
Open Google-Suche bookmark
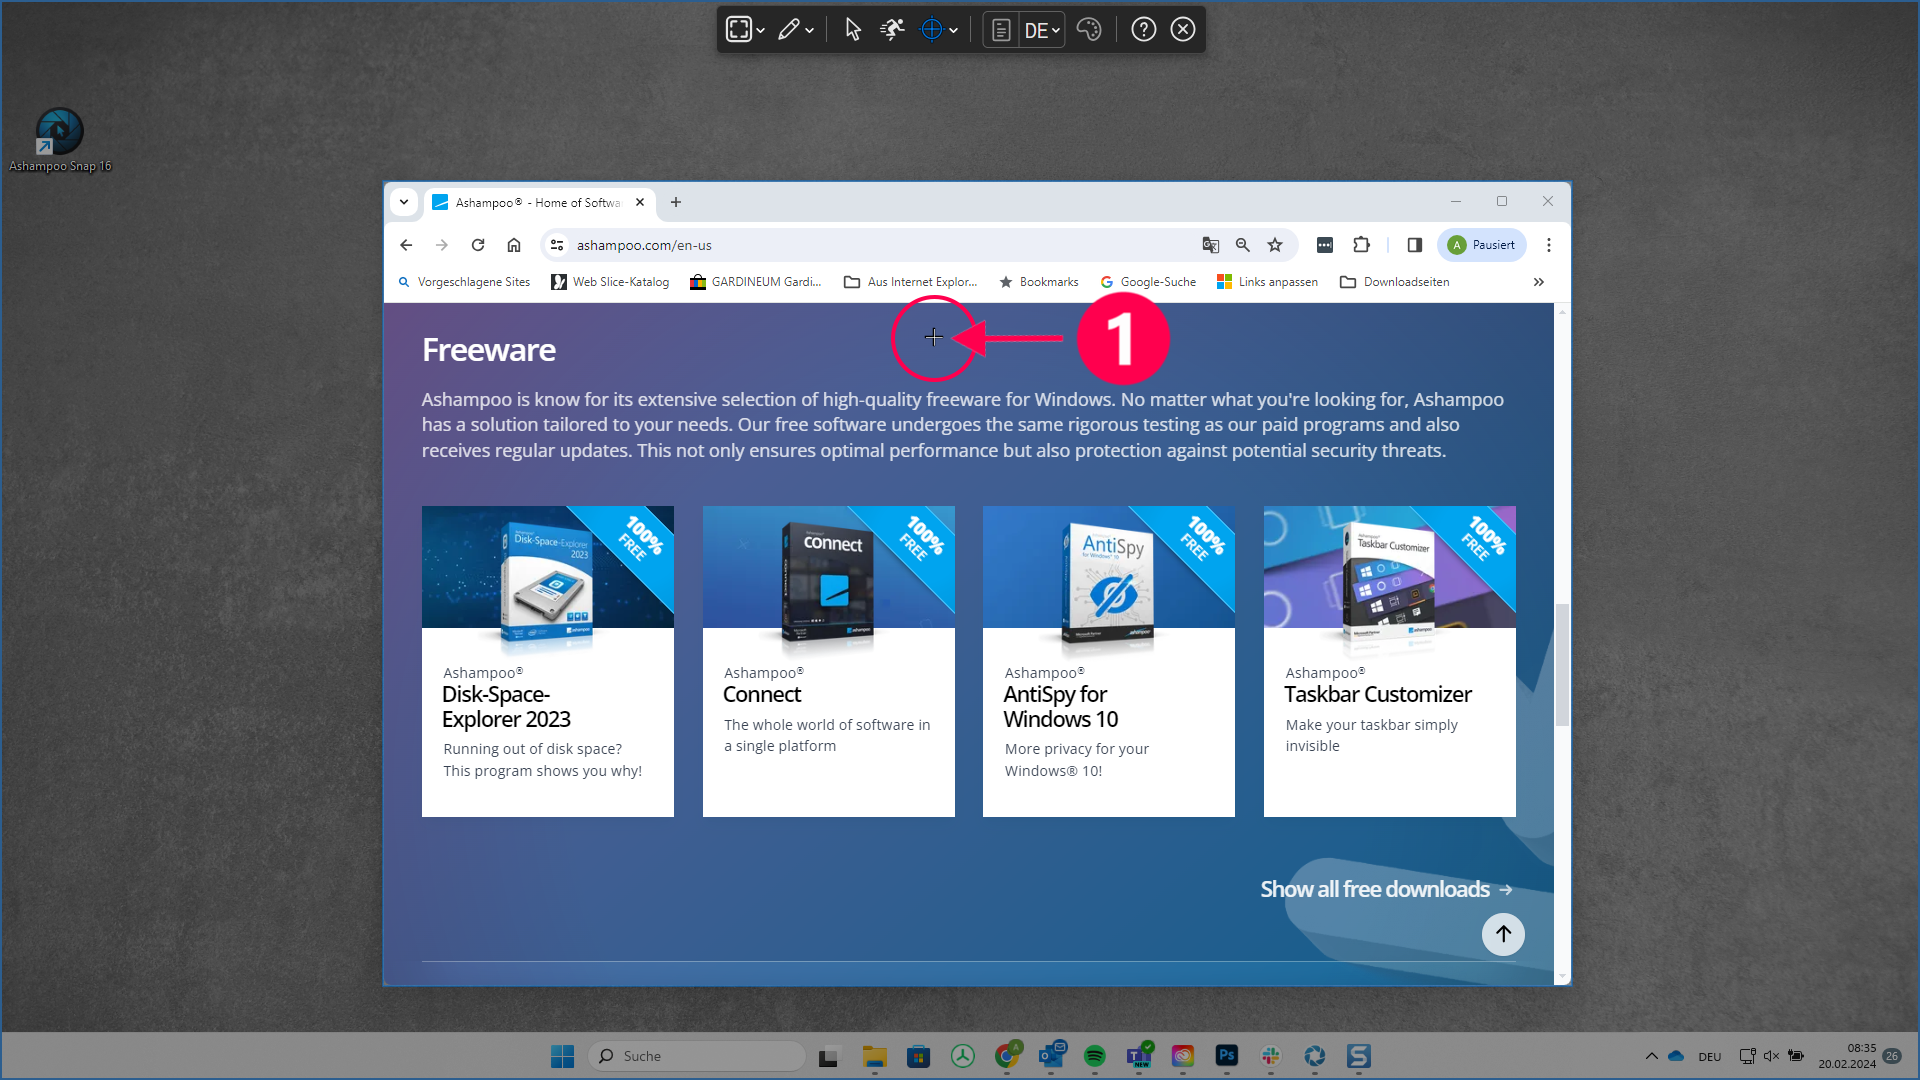click(x=1148, y=282)
